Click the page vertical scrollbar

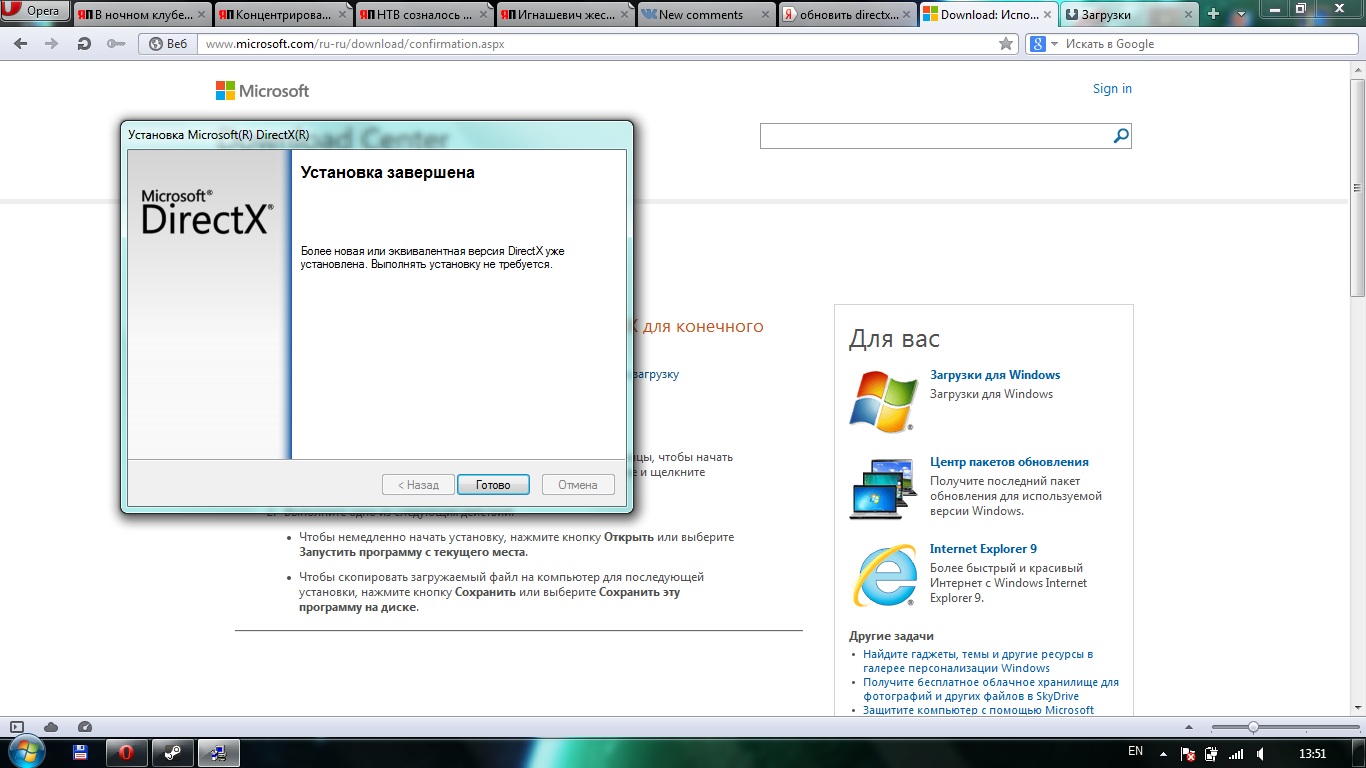[1357, 188]
